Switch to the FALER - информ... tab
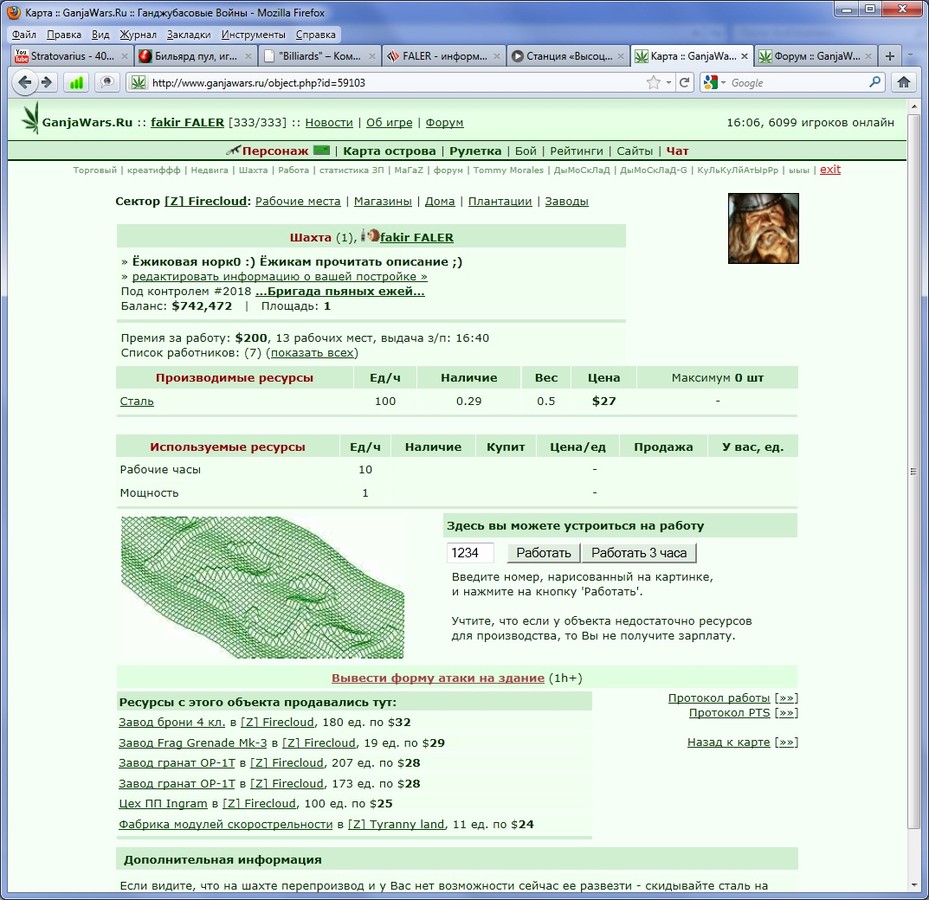 tap(442, 56)
